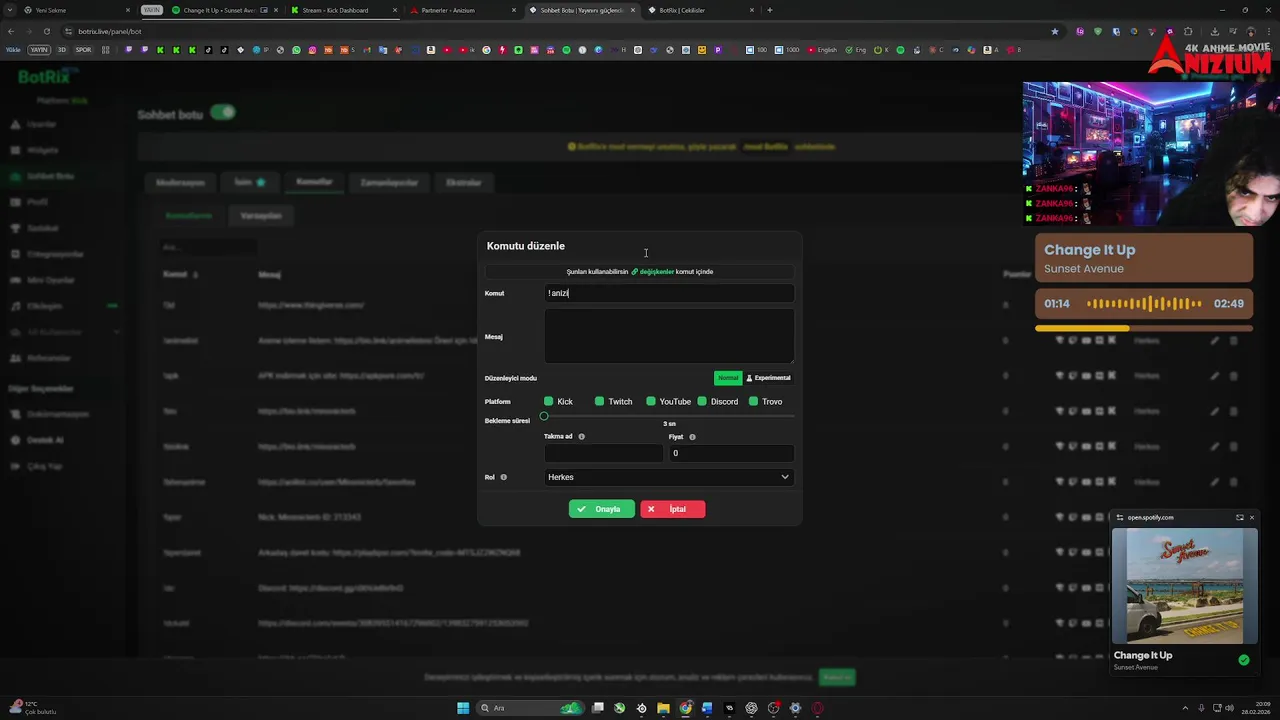This screenshot has width=1280, height=720.
Task: Confirm the command with Onayla
Action: pos(601,509)
